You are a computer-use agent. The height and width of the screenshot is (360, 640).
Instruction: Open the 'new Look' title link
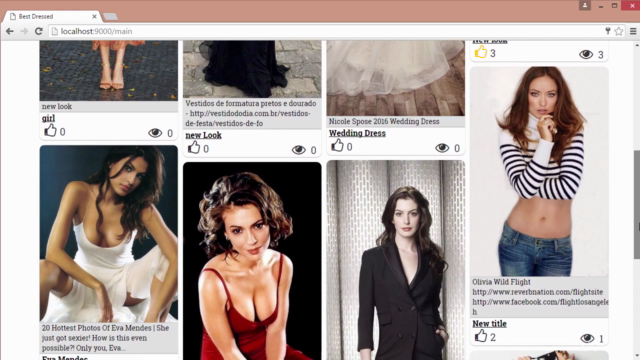pyautogui.click(x=203, y=135)
